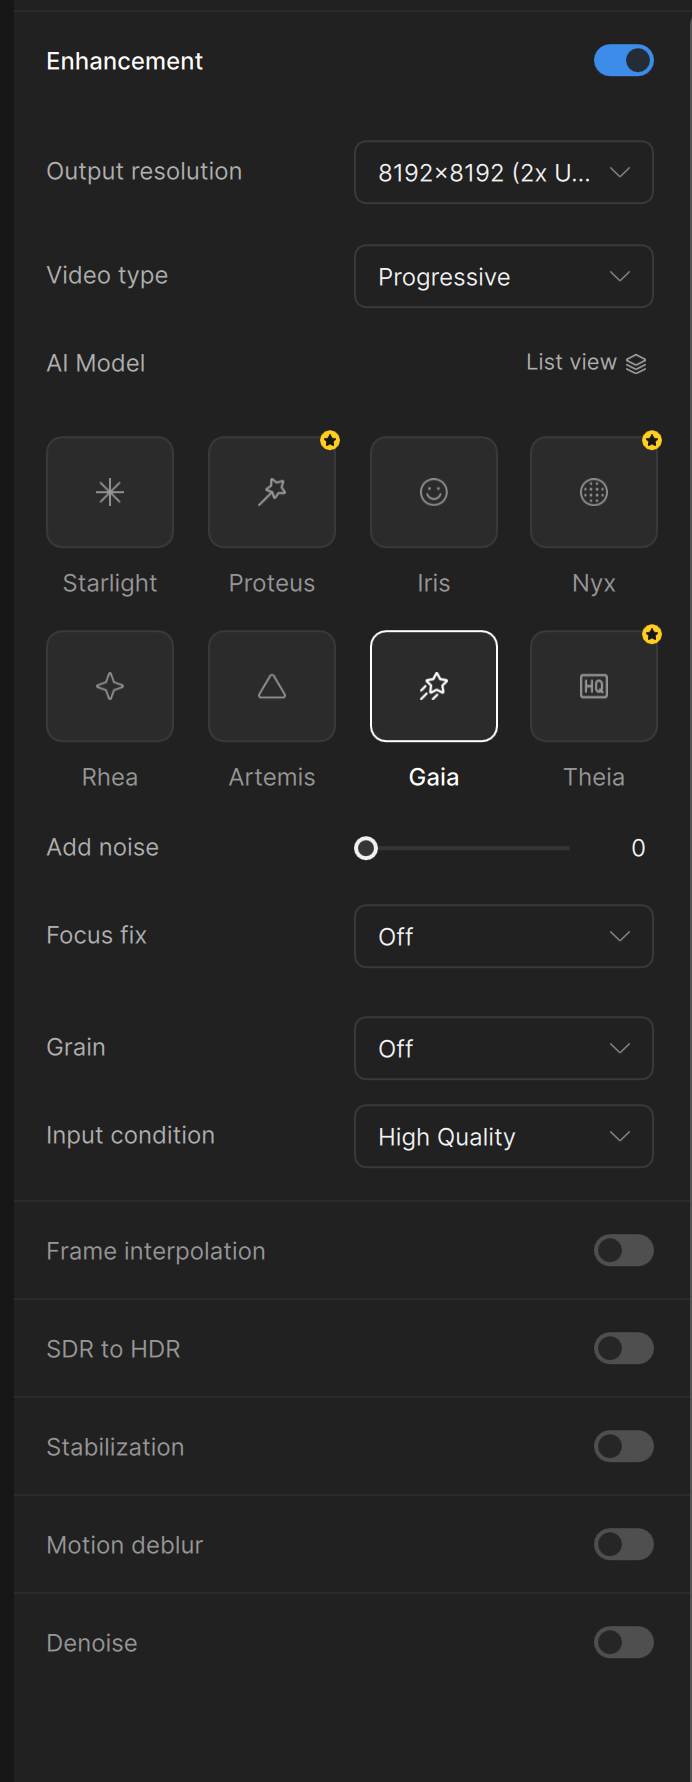The width and height of the screenshot is (692, 1782).
Task: Select the Starlight AI model icon
Action: click(x=110, y=492)
